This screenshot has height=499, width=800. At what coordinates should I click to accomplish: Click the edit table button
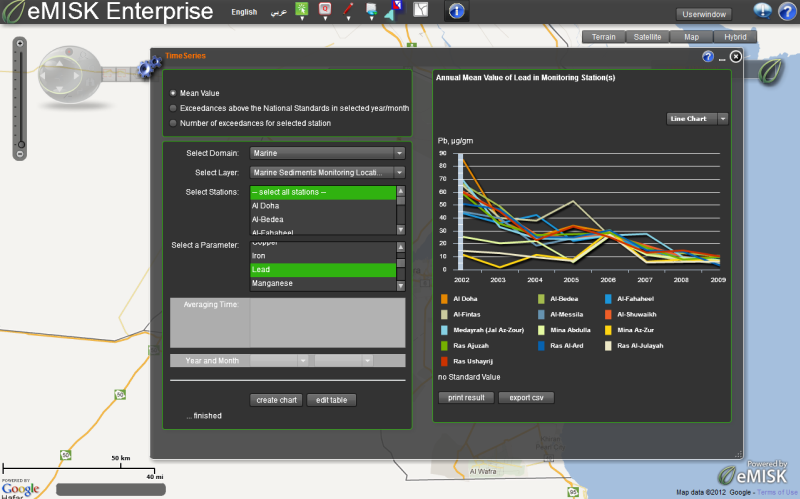click(331, 400)
